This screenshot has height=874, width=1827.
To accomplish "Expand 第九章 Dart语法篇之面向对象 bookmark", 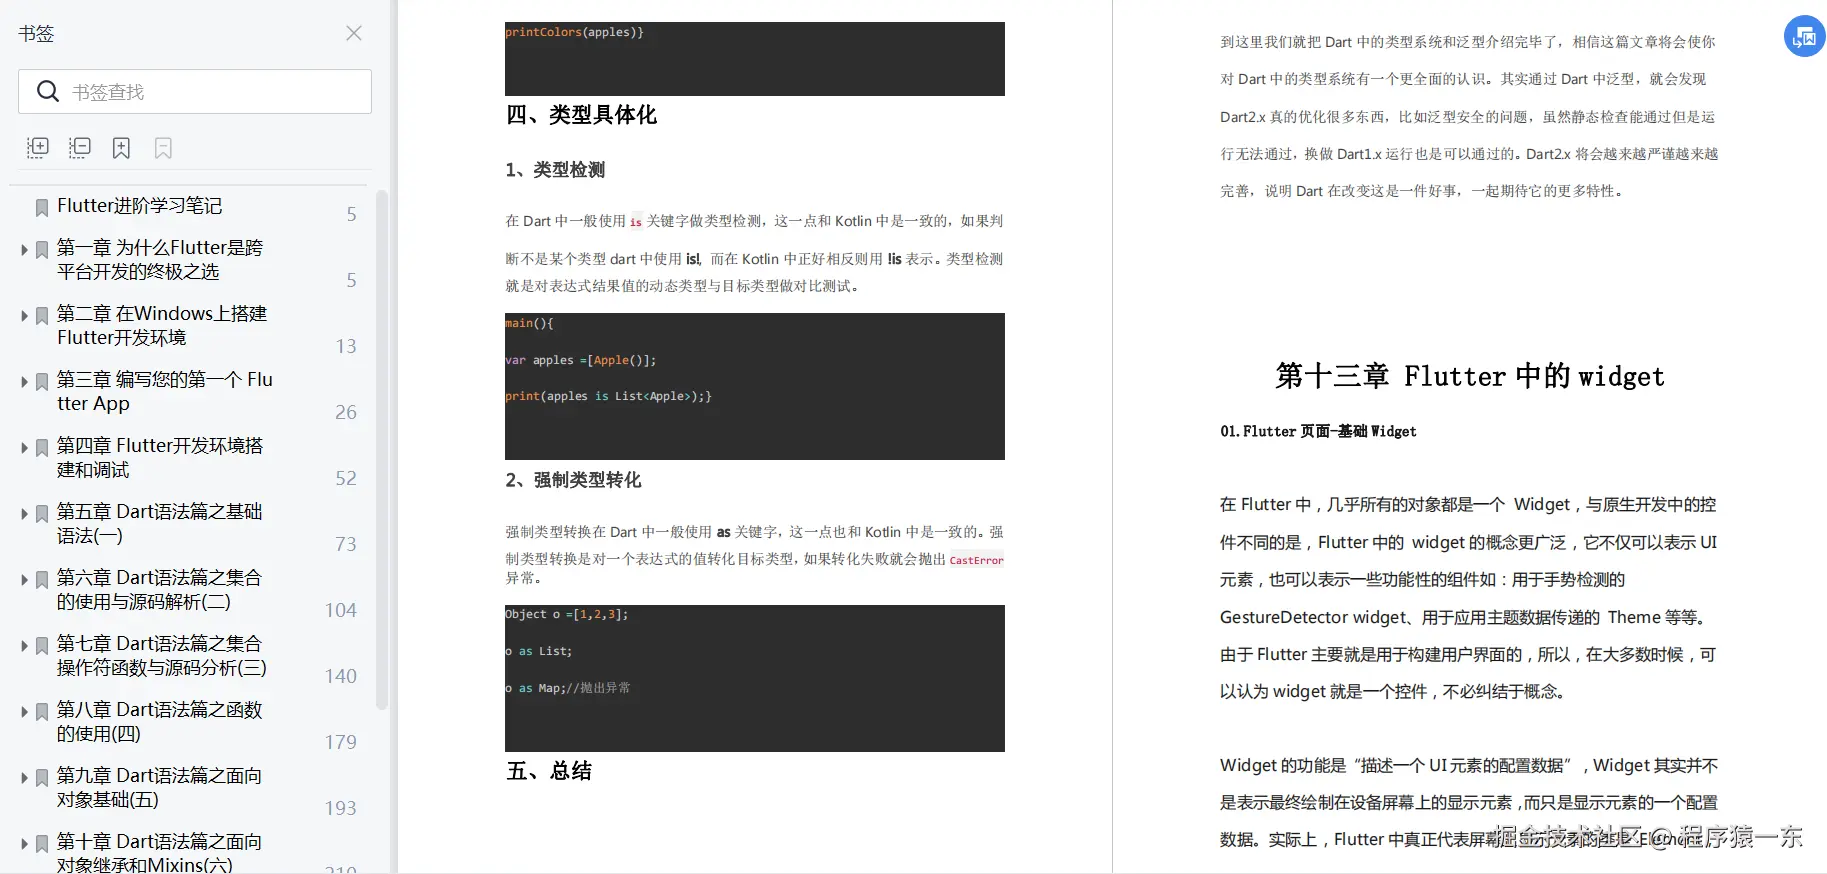I will [24, 778].
